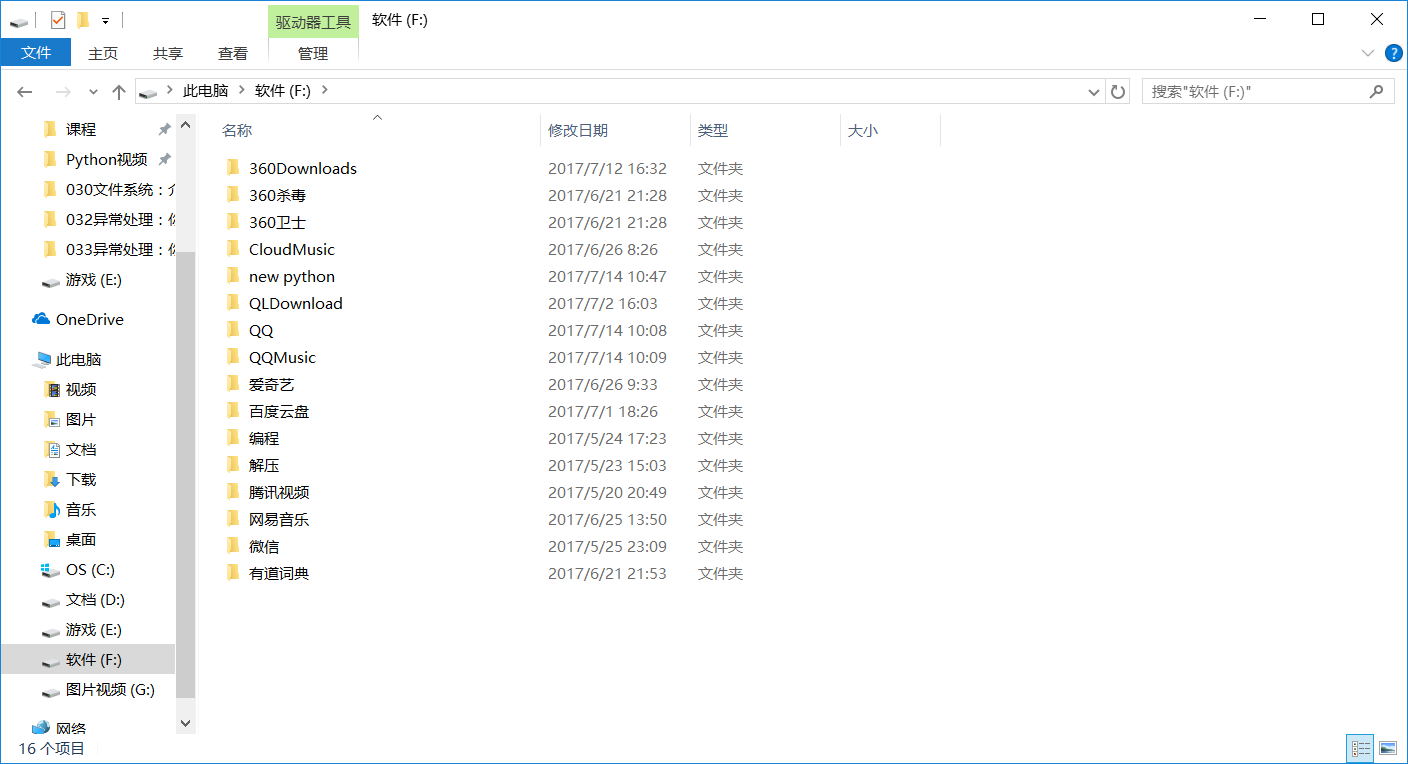Click the navigation pane scroll down arrow
1408x764 pixels.
click(x=185, y=722)
